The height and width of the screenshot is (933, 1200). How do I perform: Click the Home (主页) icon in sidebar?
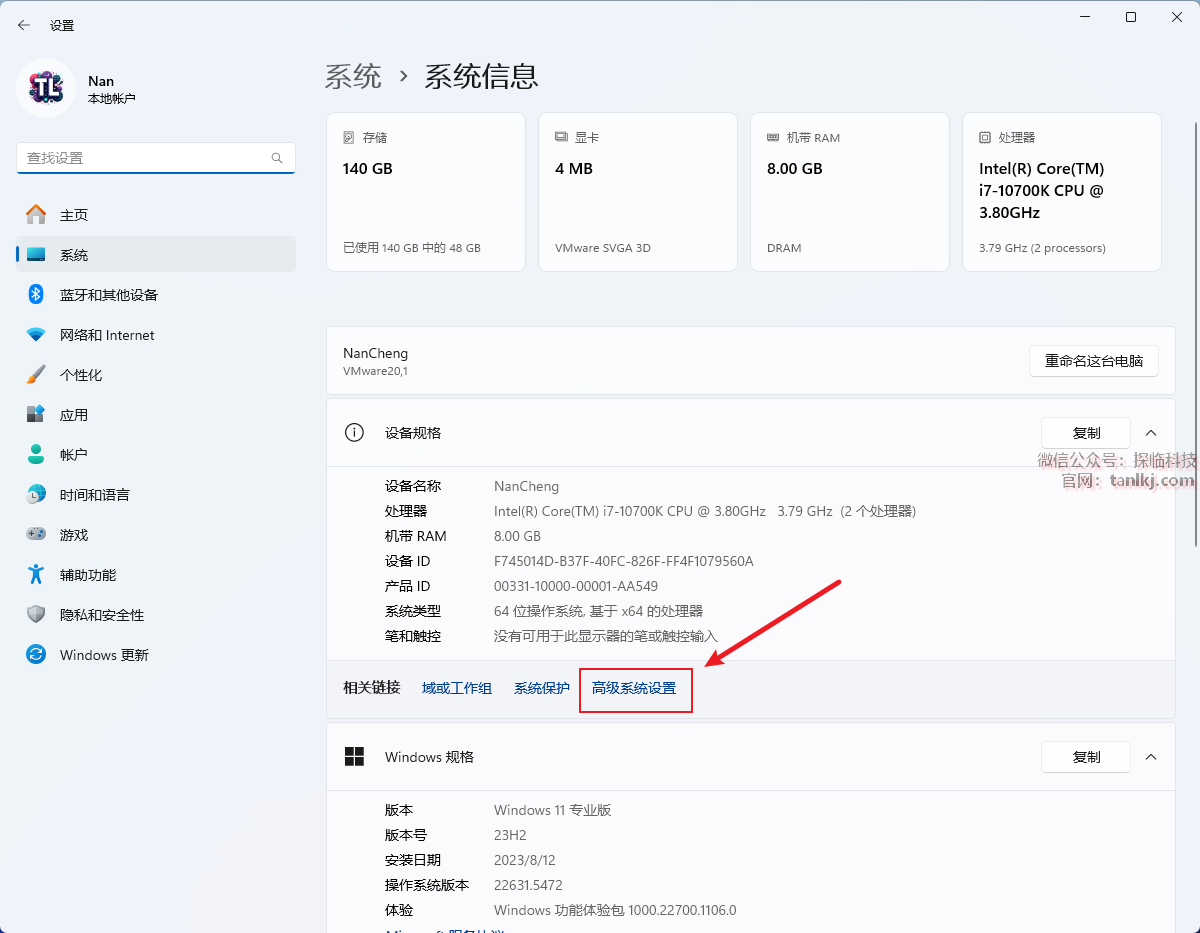[36, 215]
